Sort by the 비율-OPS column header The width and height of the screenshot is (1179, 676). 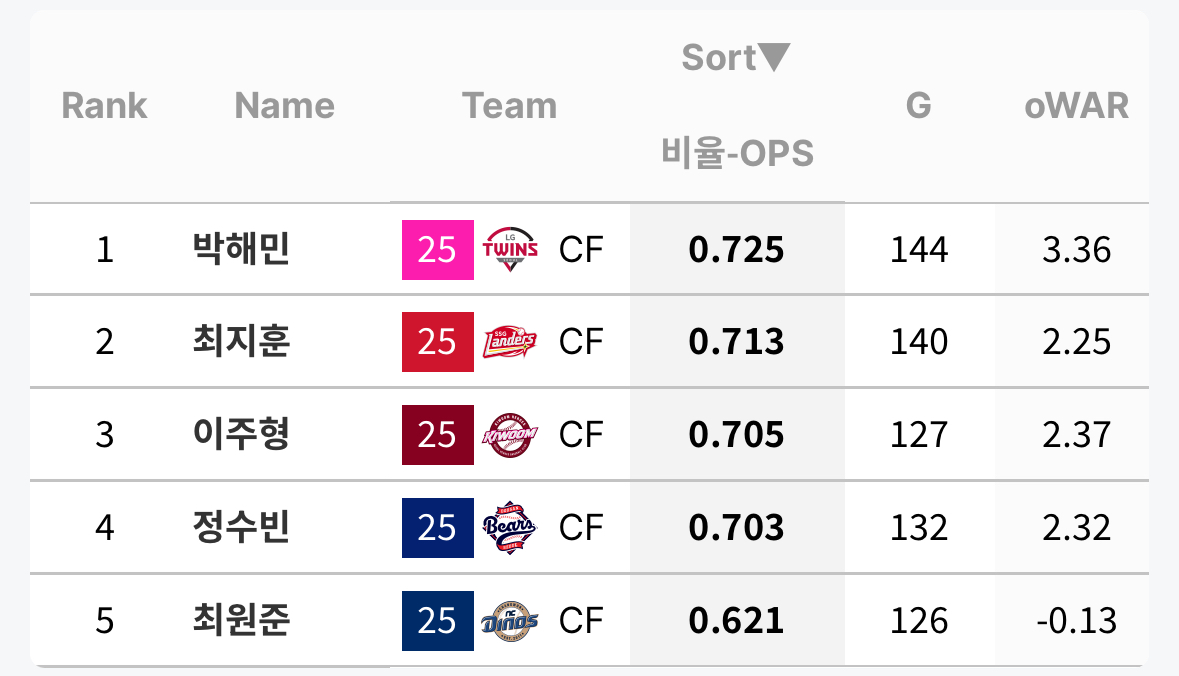pyautogui.click(x=737, y=153)
